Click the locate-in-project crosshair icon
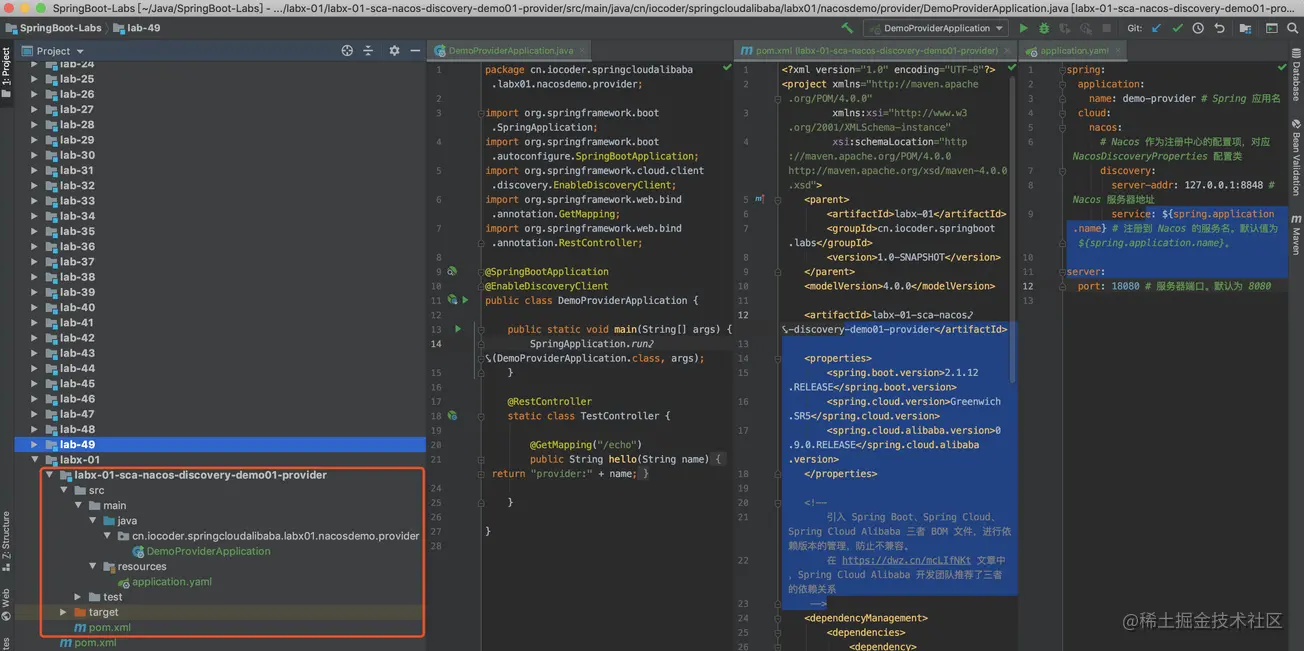This screenshot has height=651, width=1304. click(347, 50)
